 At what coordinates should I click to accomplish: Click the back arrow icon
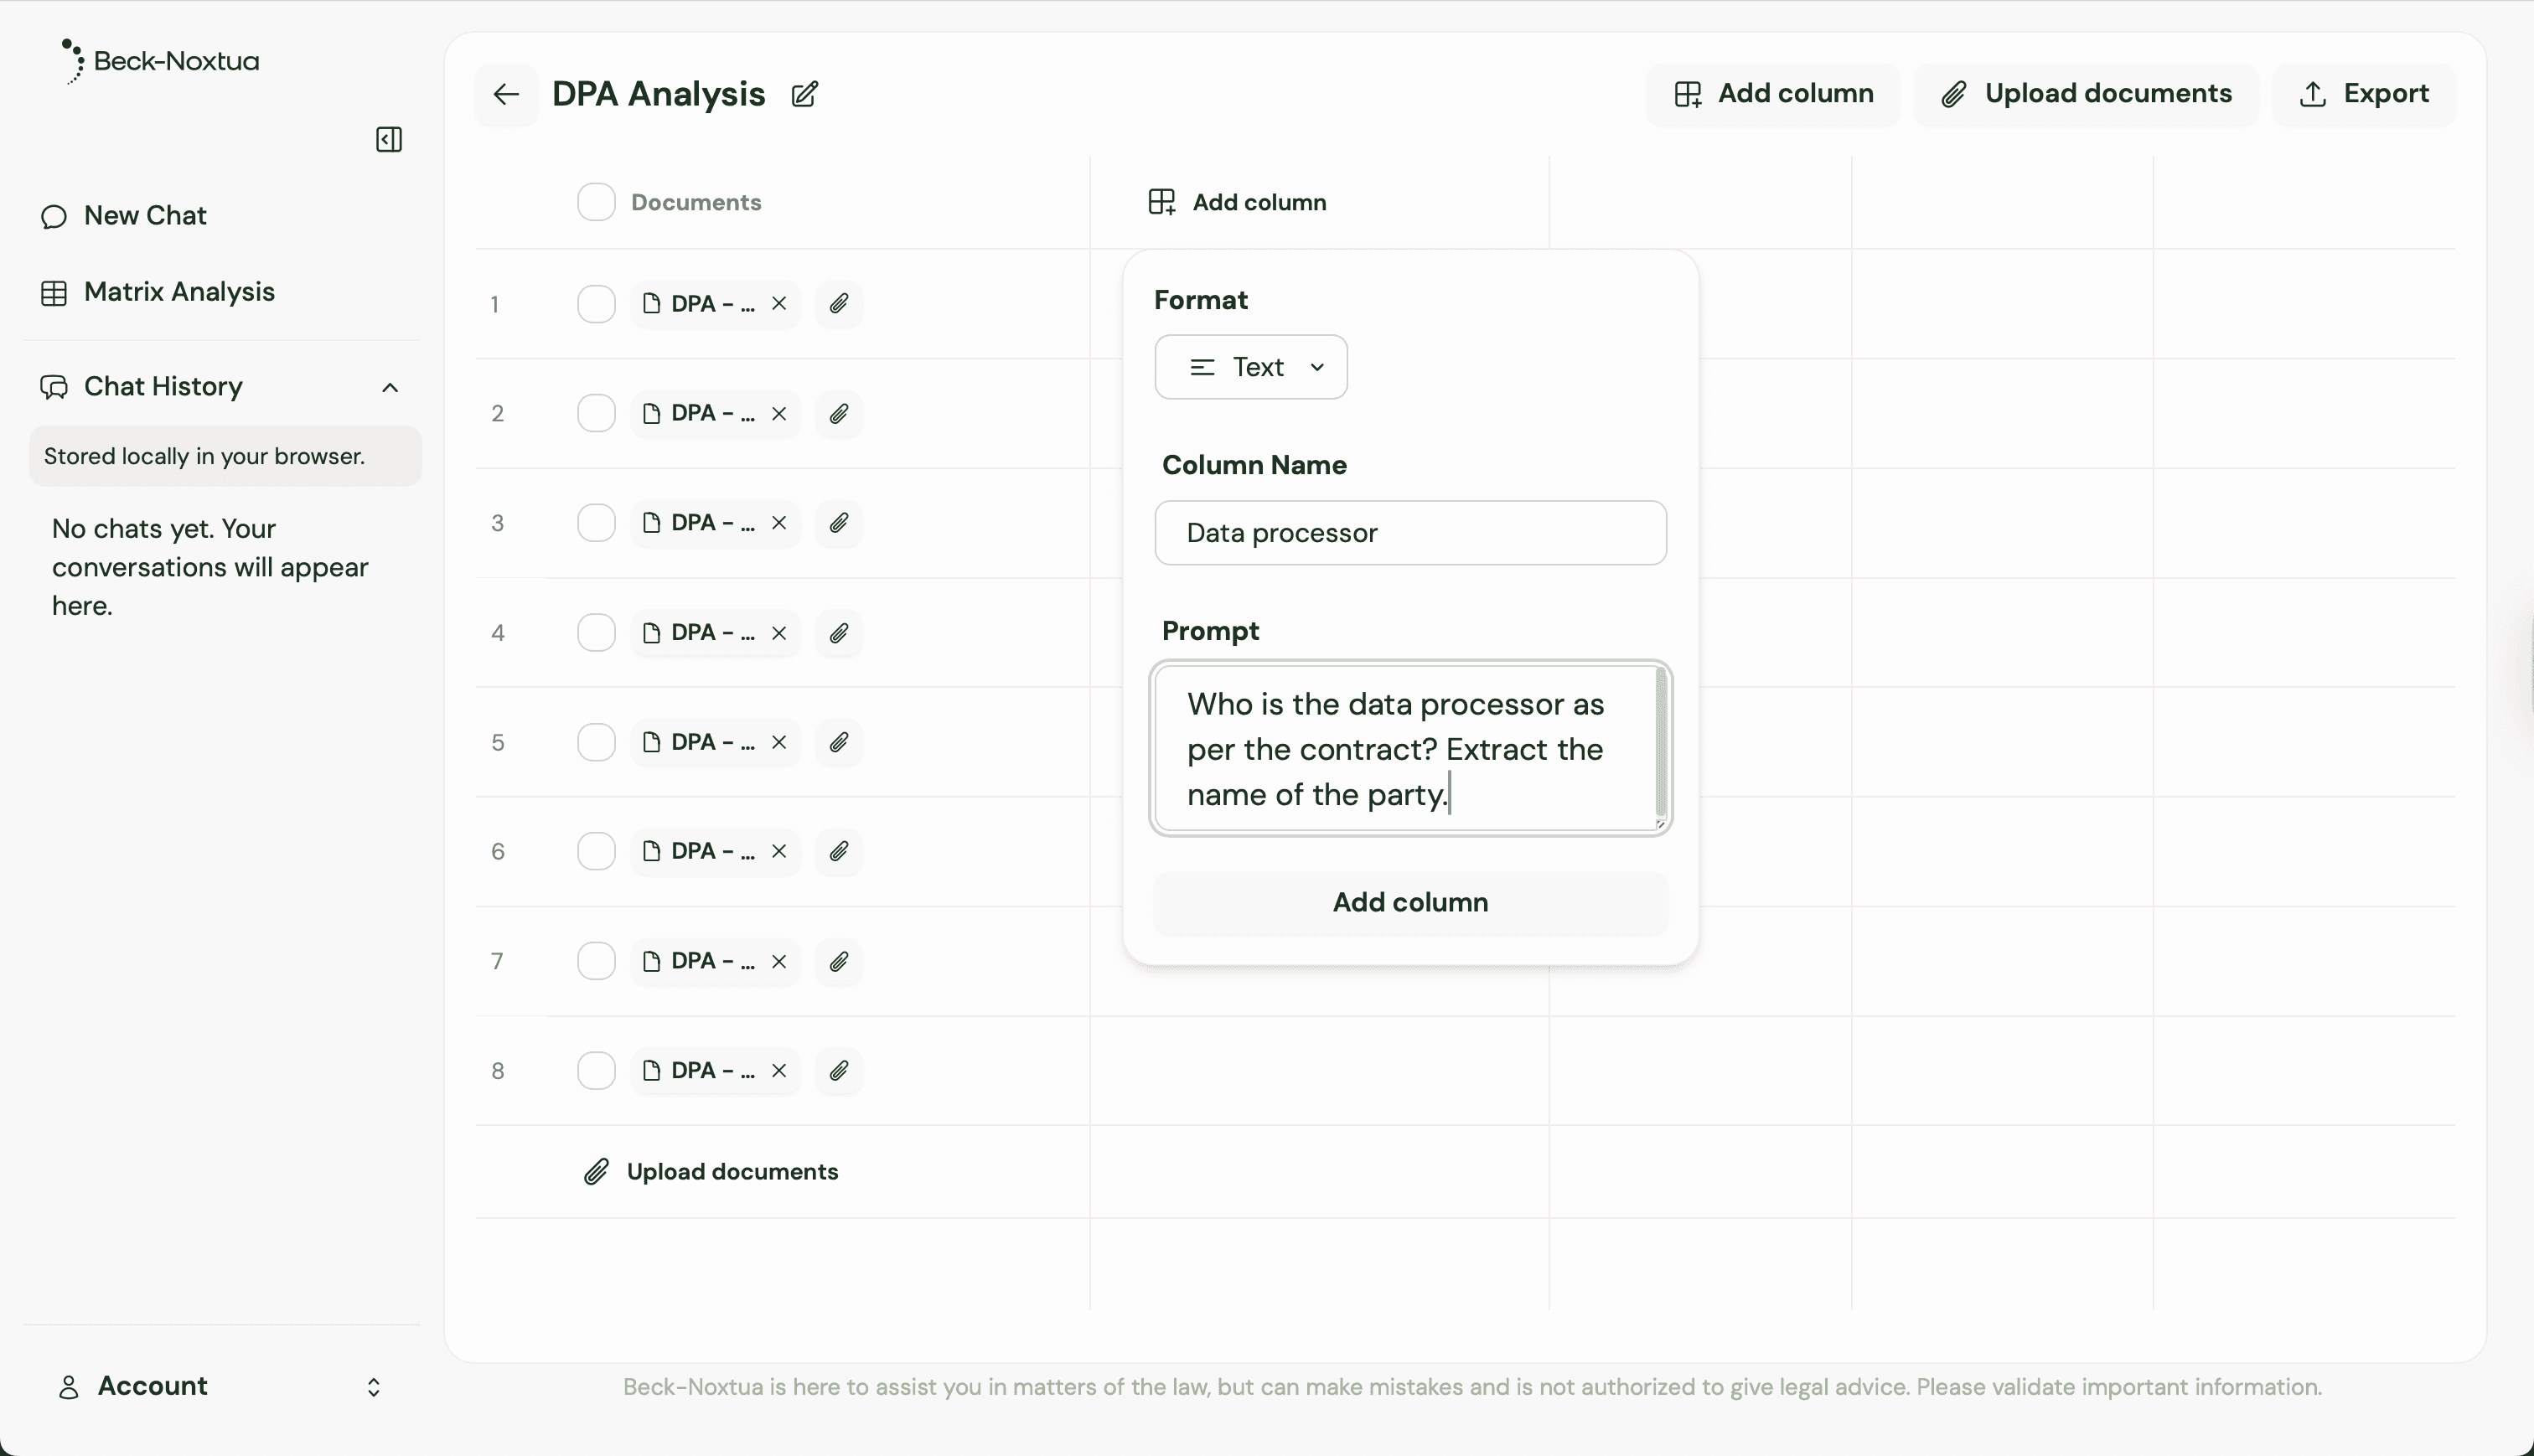506,94
